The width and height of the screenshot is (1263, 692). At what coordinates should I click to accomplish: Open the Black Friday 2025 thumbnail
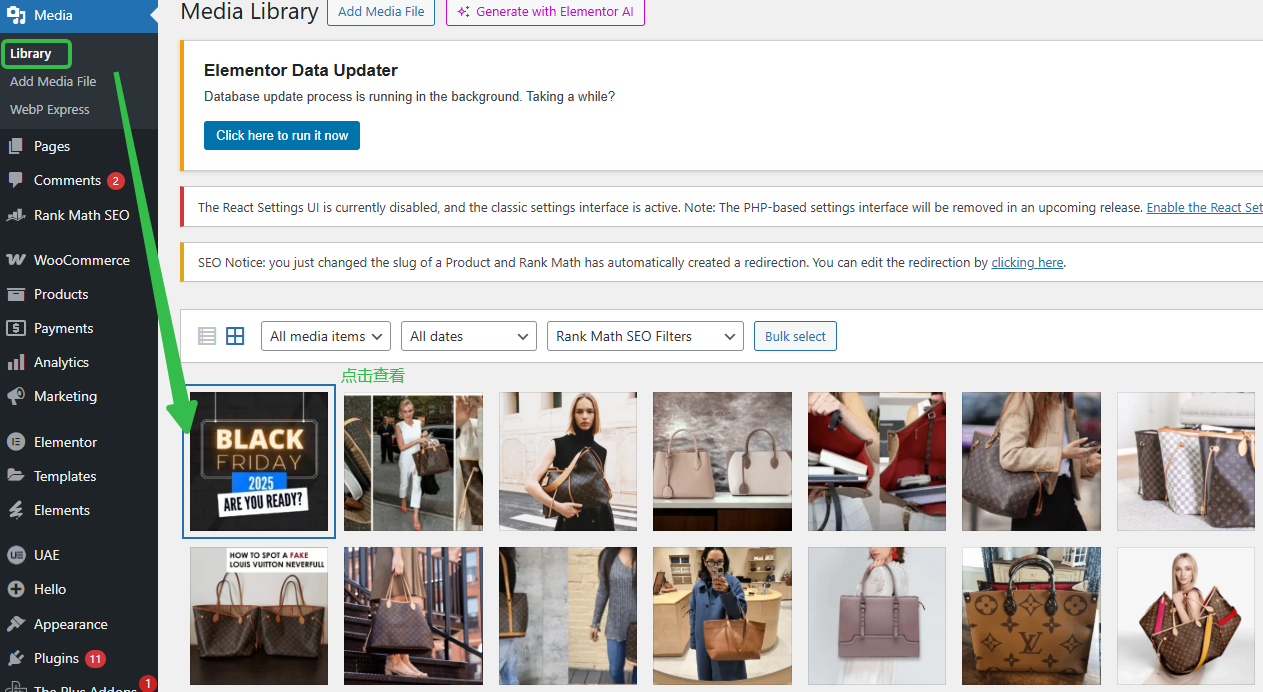pyautogui.click(x=259, y=461)
